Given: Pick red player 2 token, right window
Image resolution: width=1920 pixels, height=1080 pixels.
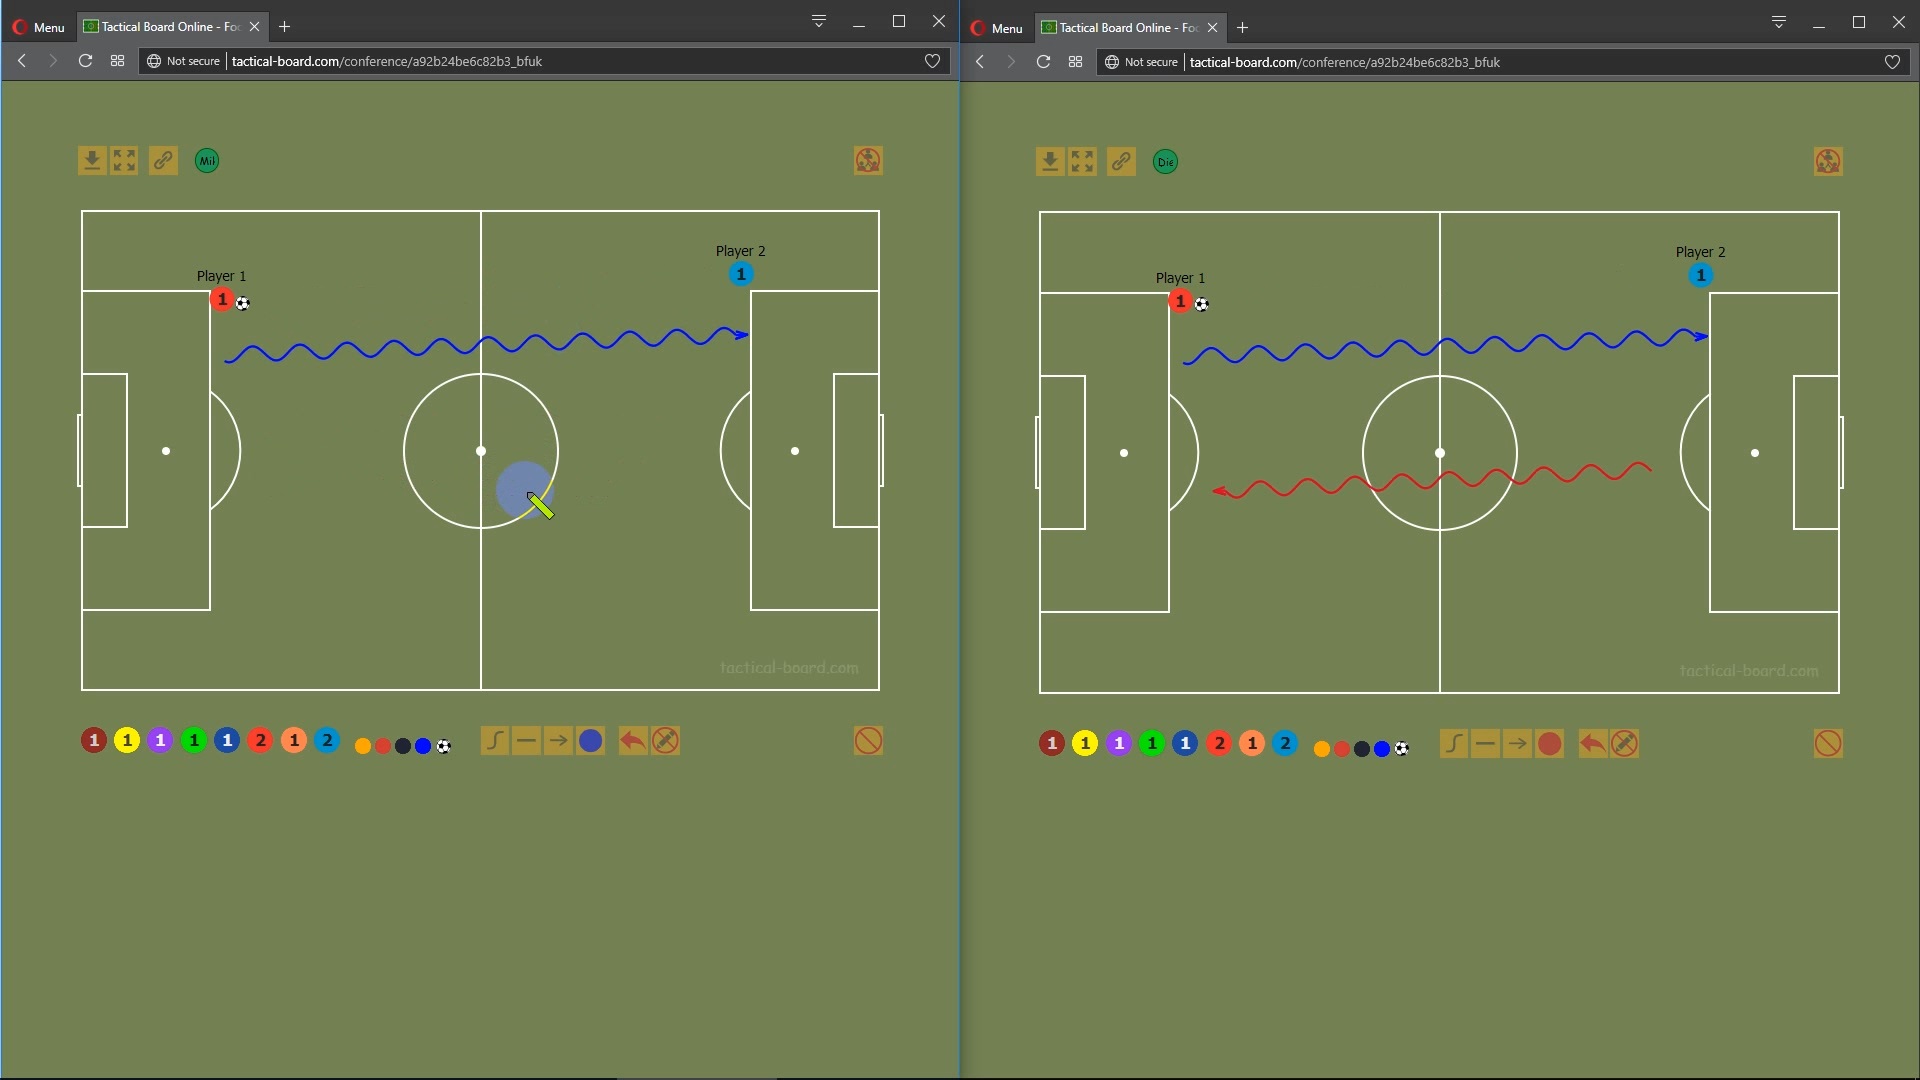Looking at the screenshot, I should pyautogui.click(x=1219, y=743).
